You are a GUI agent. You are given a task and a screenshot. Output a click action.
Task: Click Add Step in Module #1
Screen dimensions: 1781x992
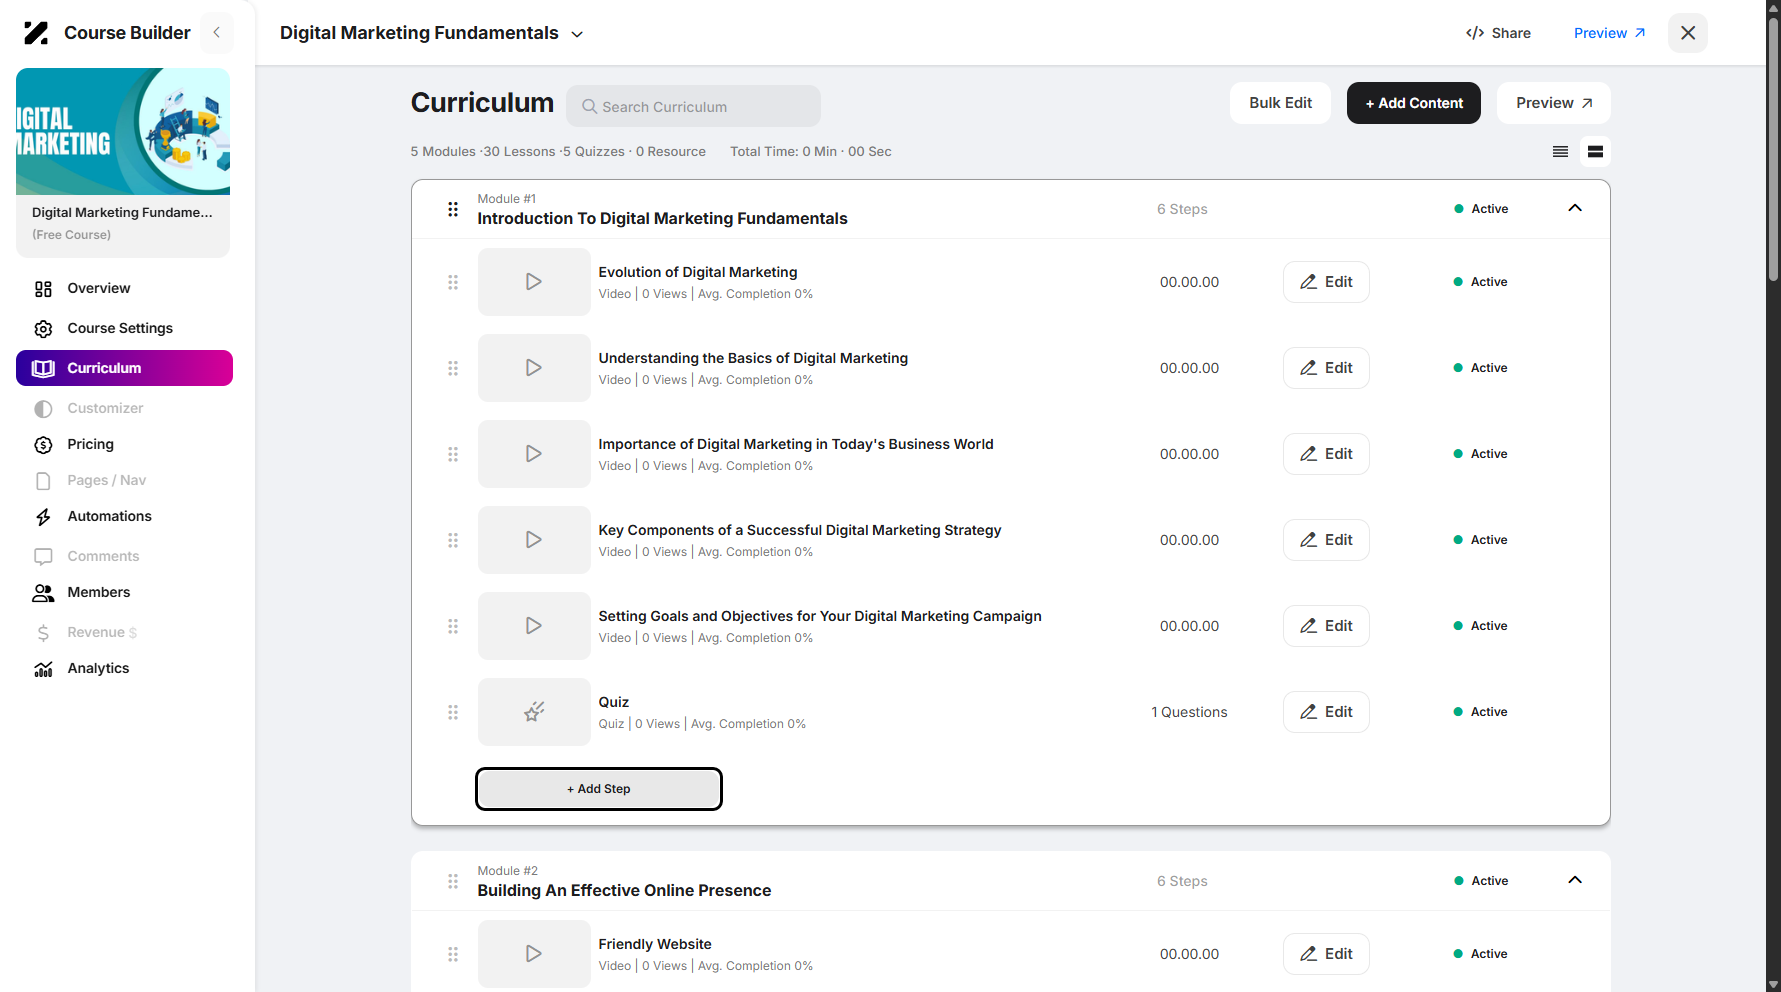pyautogui.click(x=599, y=789)
